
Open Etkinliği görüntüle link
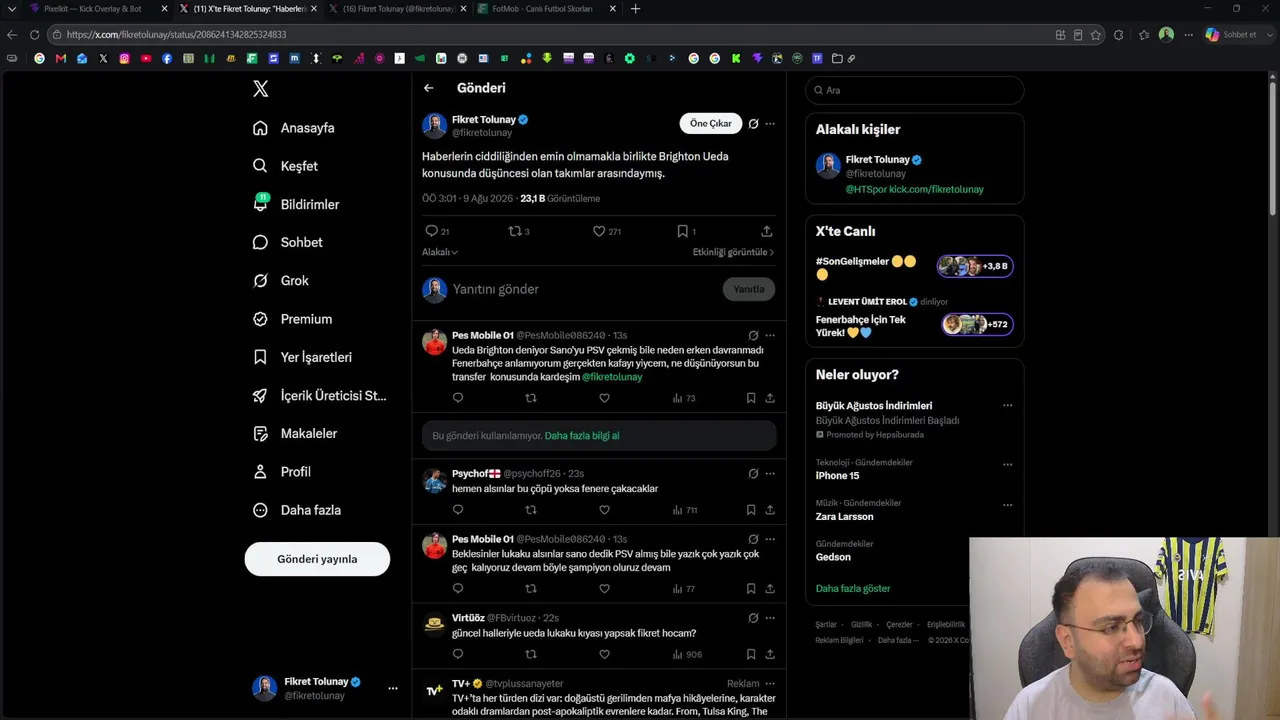pos(733,252)
